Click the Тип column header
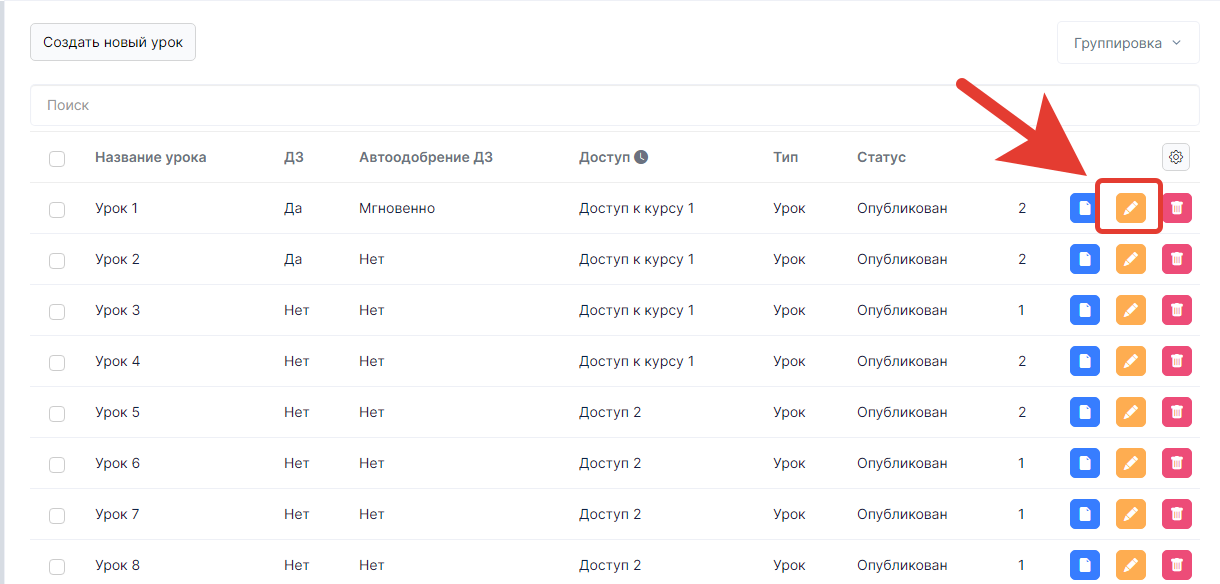Image resolution: width=1220 pixels, height=584 pixels. (x=786, y=157)
